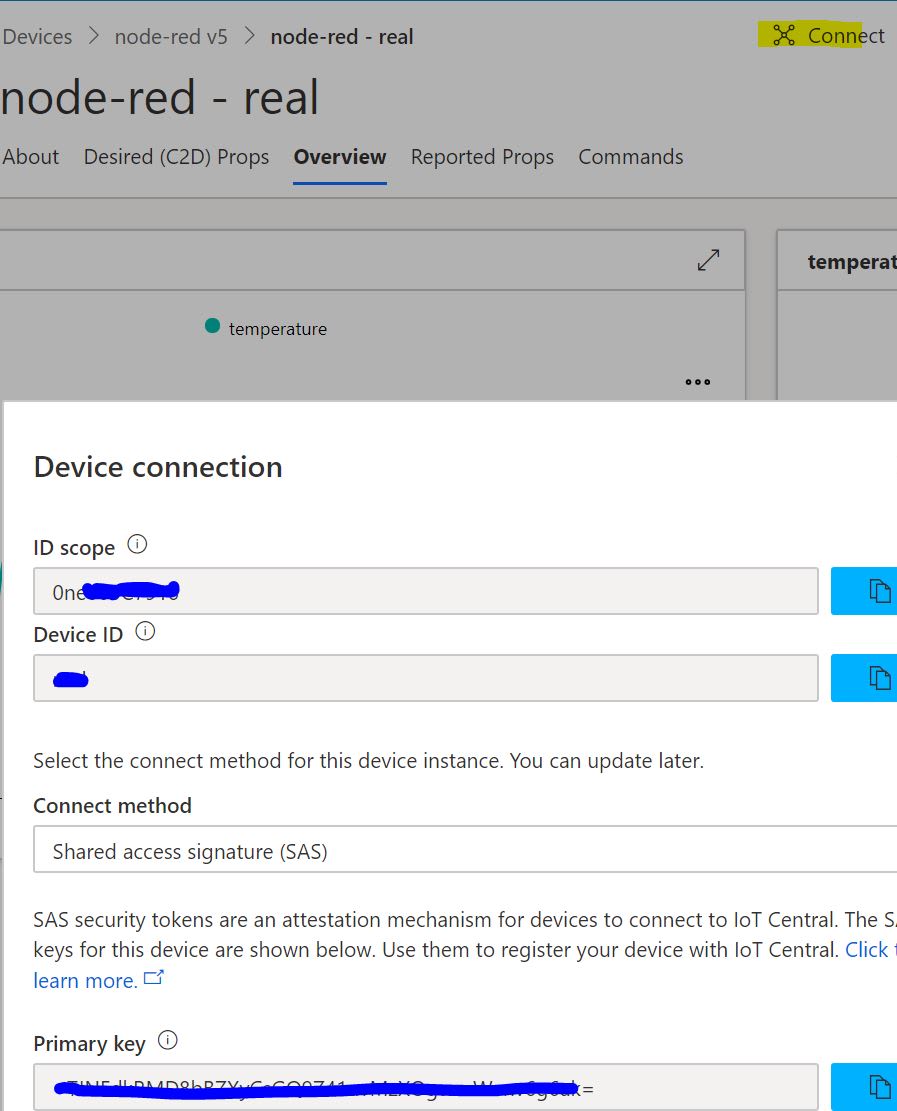Image resolution: width=897 pixels, height=1111 pixels.
Task: Open the Connect method dropdown
Action: [x=465, y=851]
